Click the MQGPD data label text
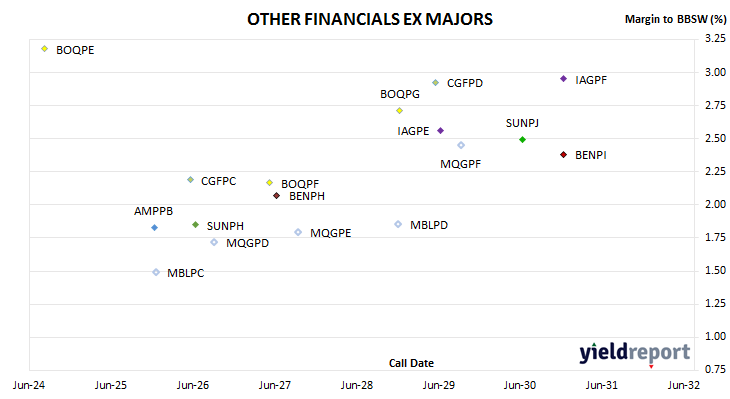 coord(247,243)
